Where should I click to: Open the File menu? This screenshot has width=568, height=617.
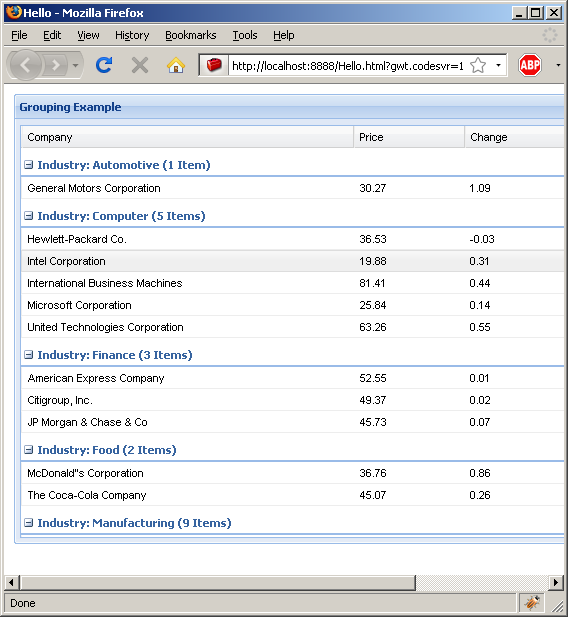(19, 35)
